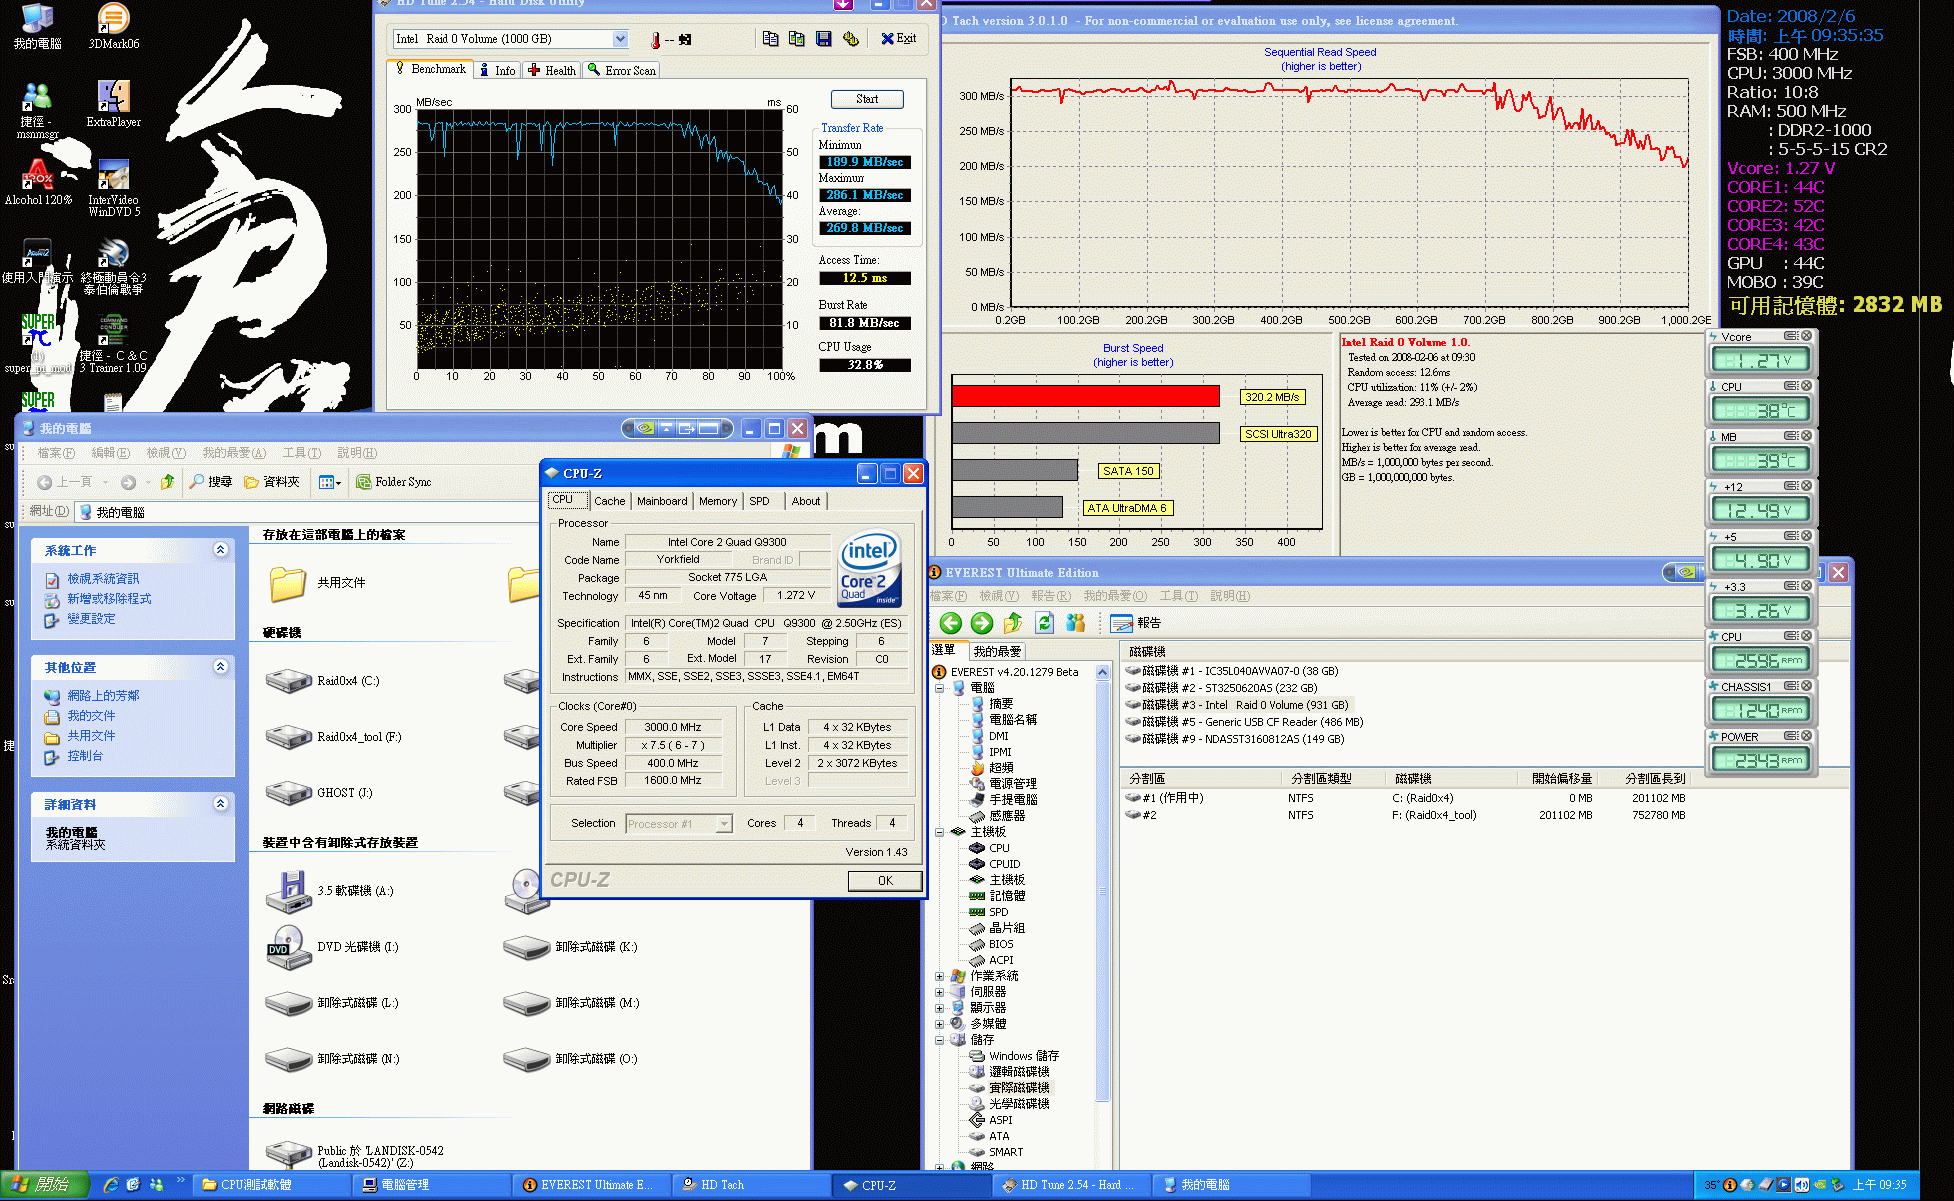Select the SMART tree item in EVEREST

point(1006,1152)
